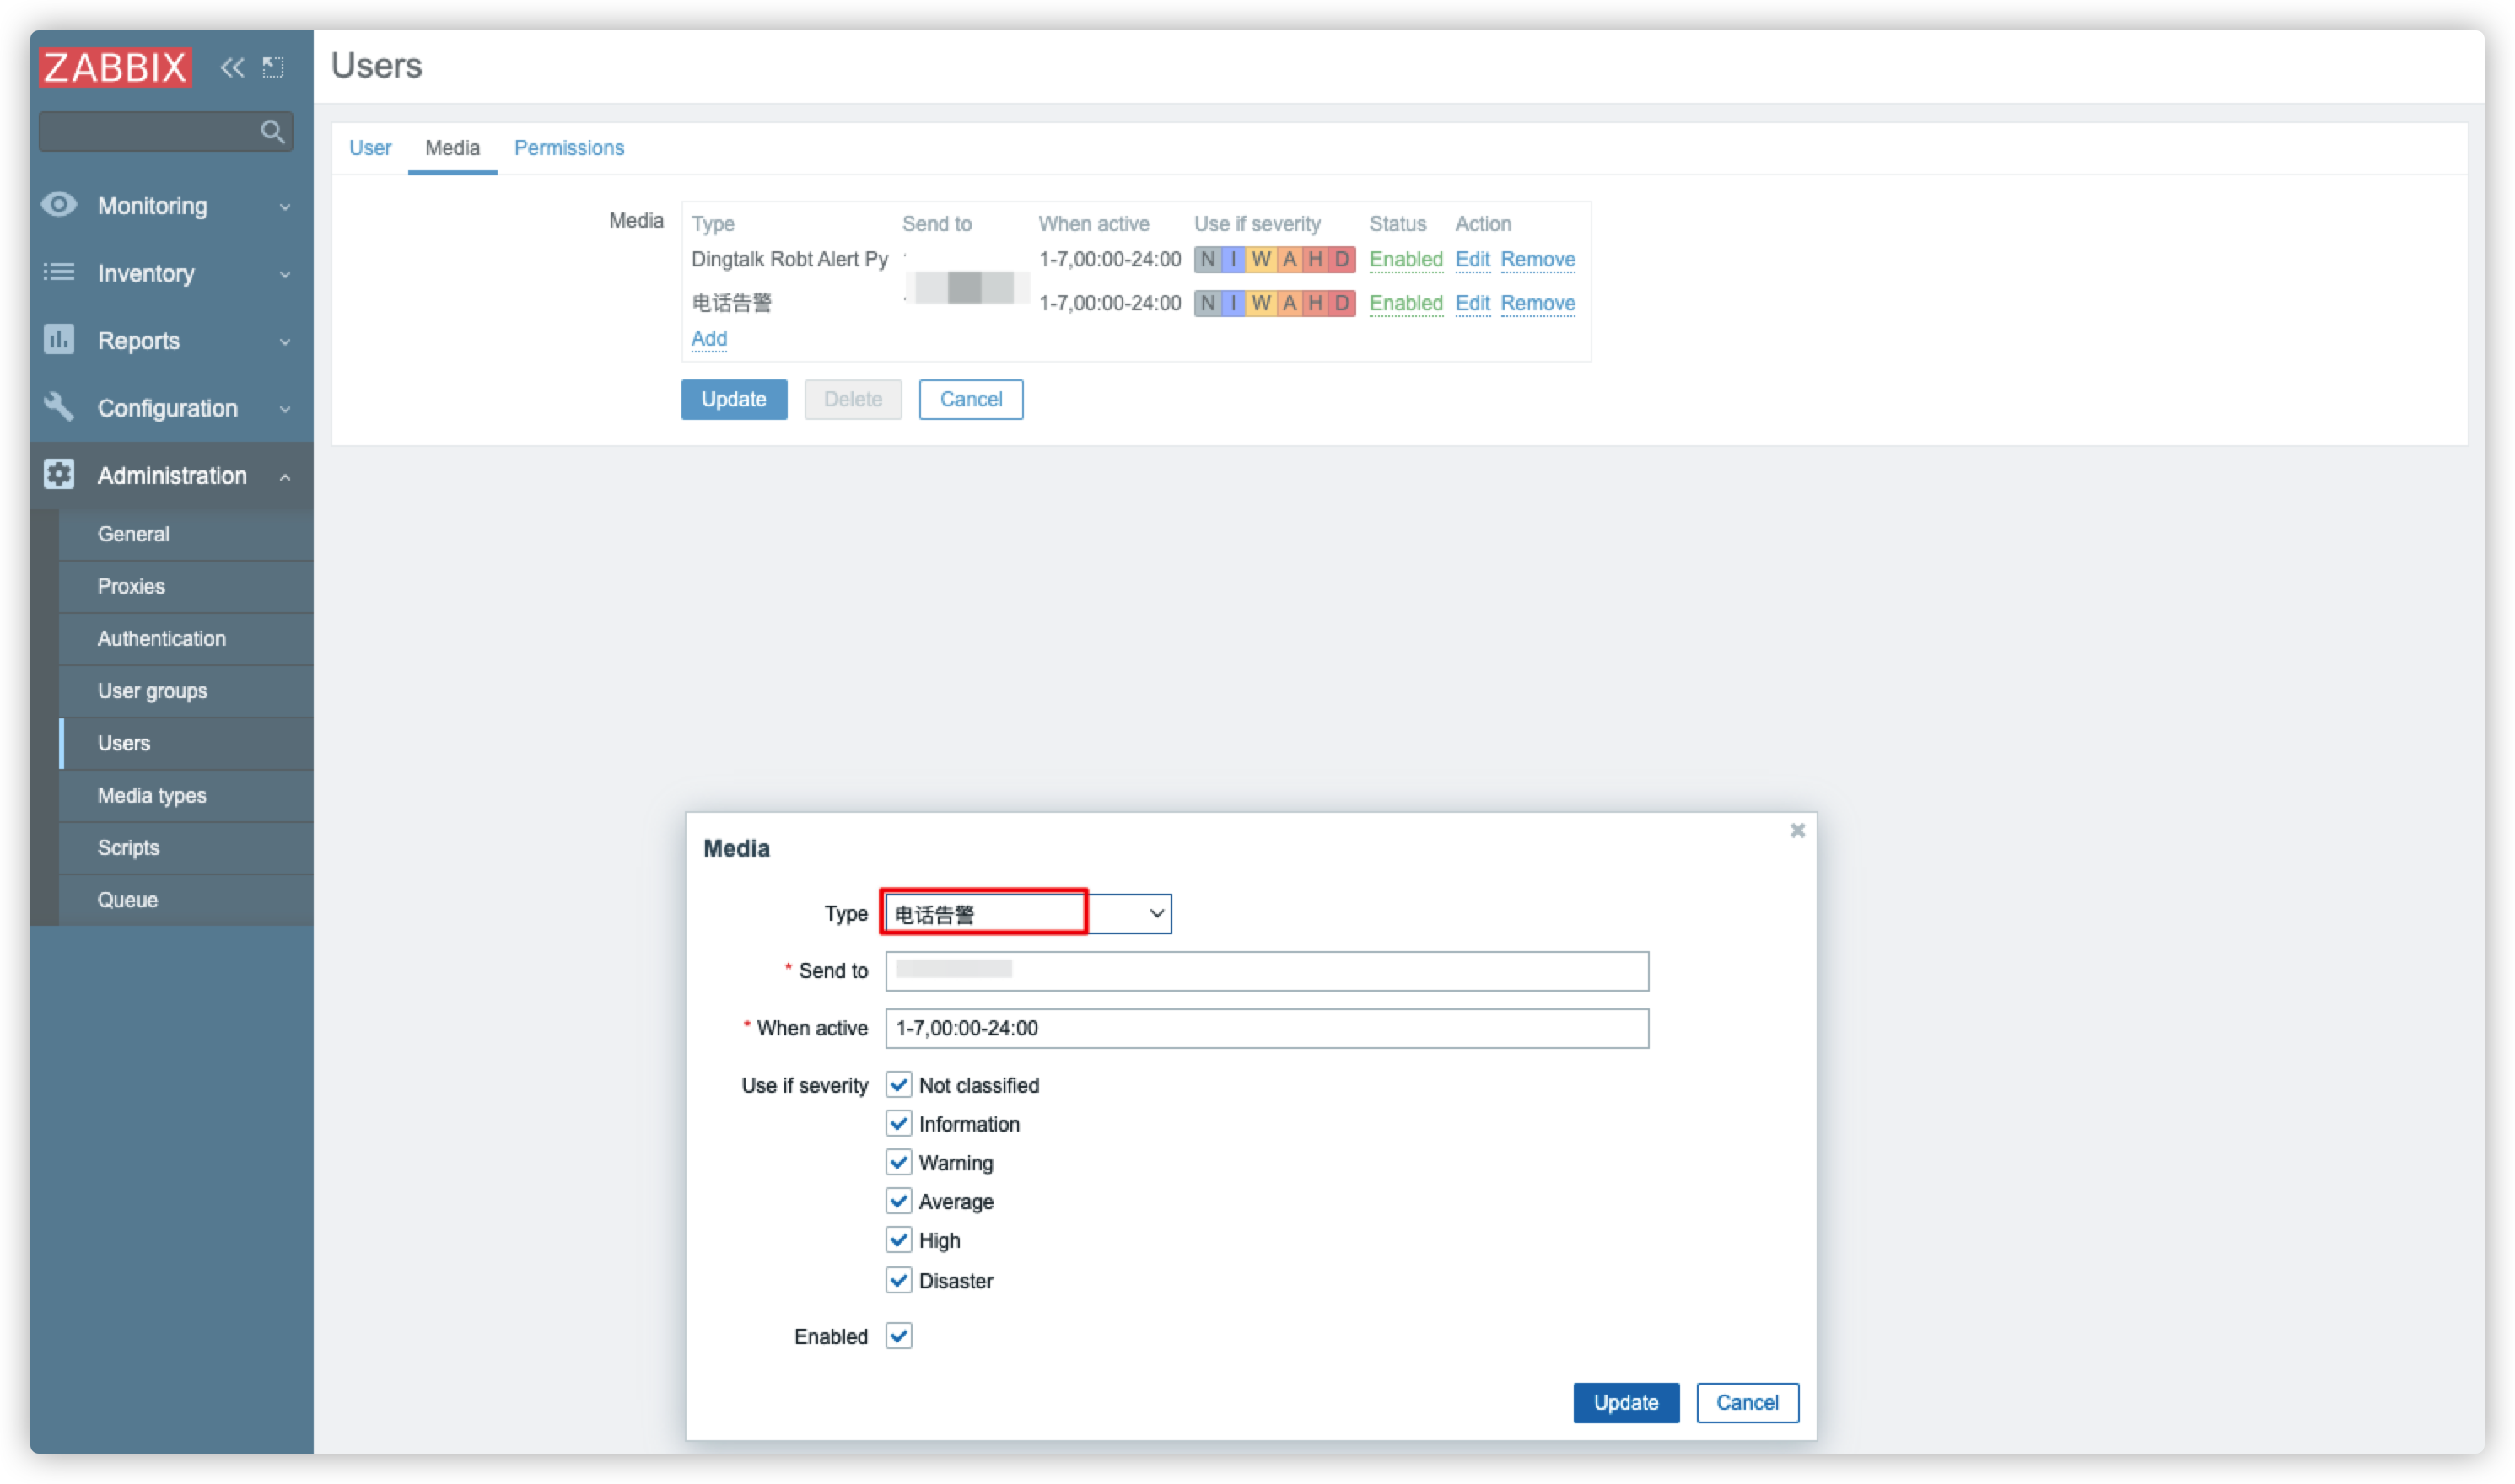Click the N severity badge in 电话告警 row
The image size is (2515, 1484).
click(x=1207, y=303)
